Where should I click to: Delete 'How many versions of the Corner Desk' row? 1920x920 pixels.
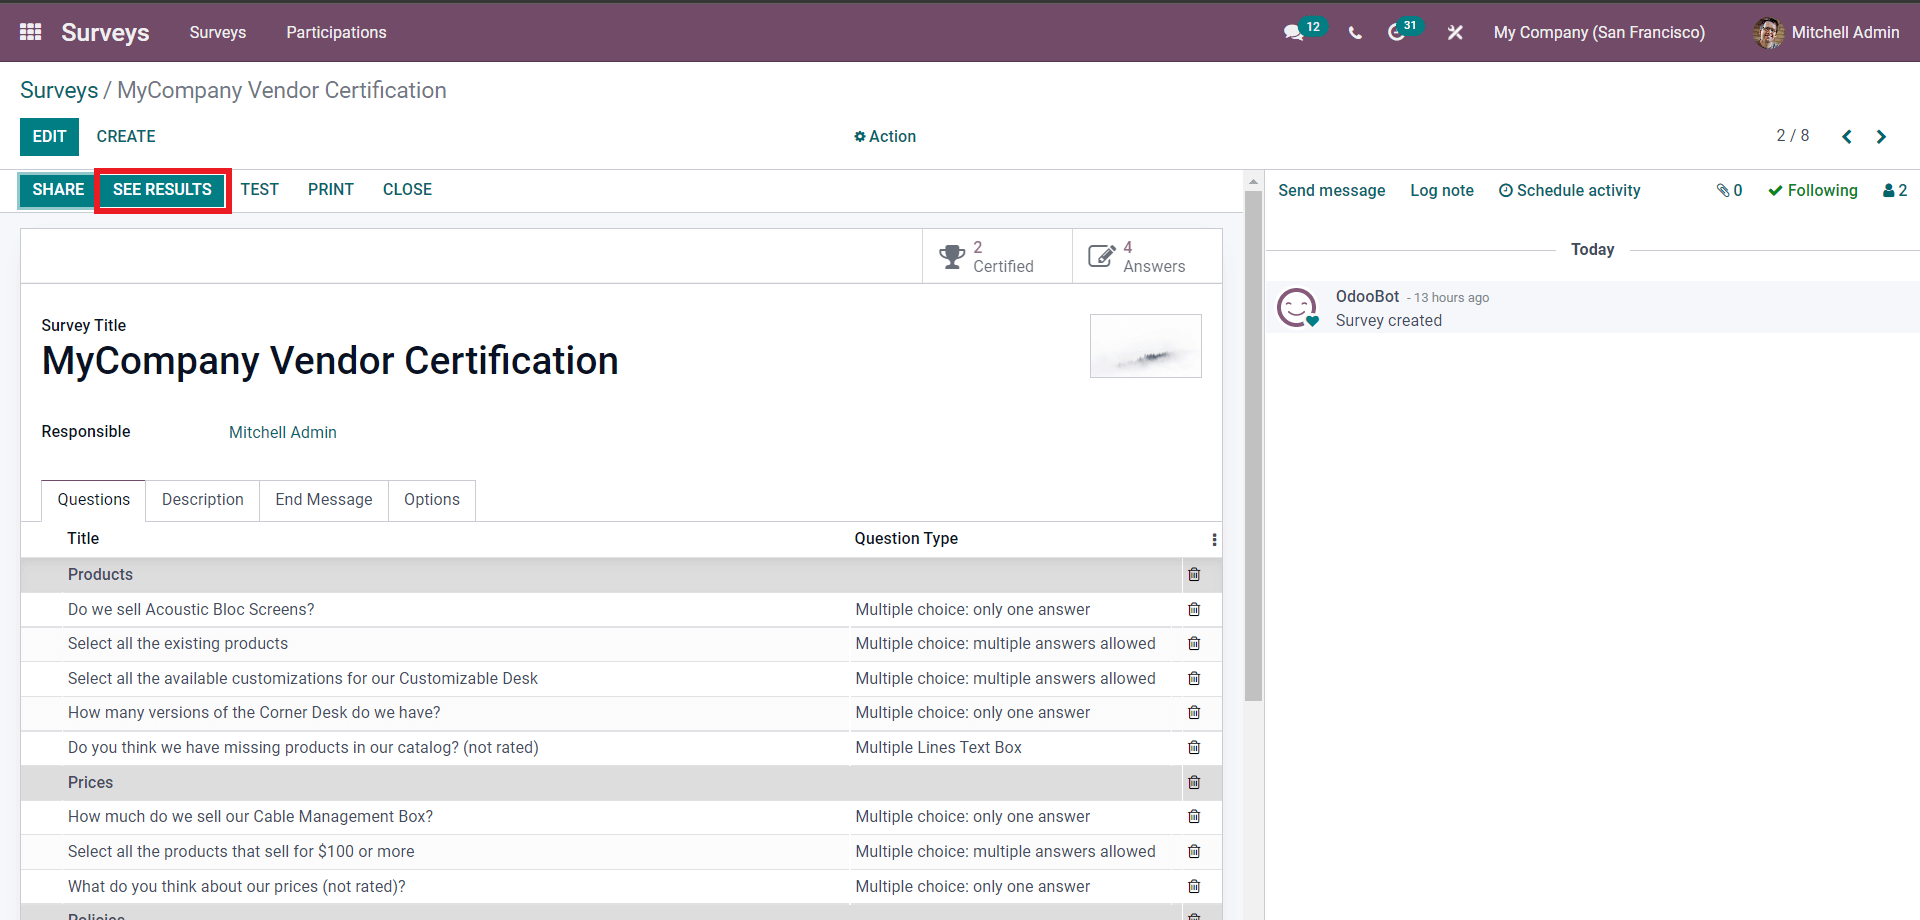click(1194, 713)
